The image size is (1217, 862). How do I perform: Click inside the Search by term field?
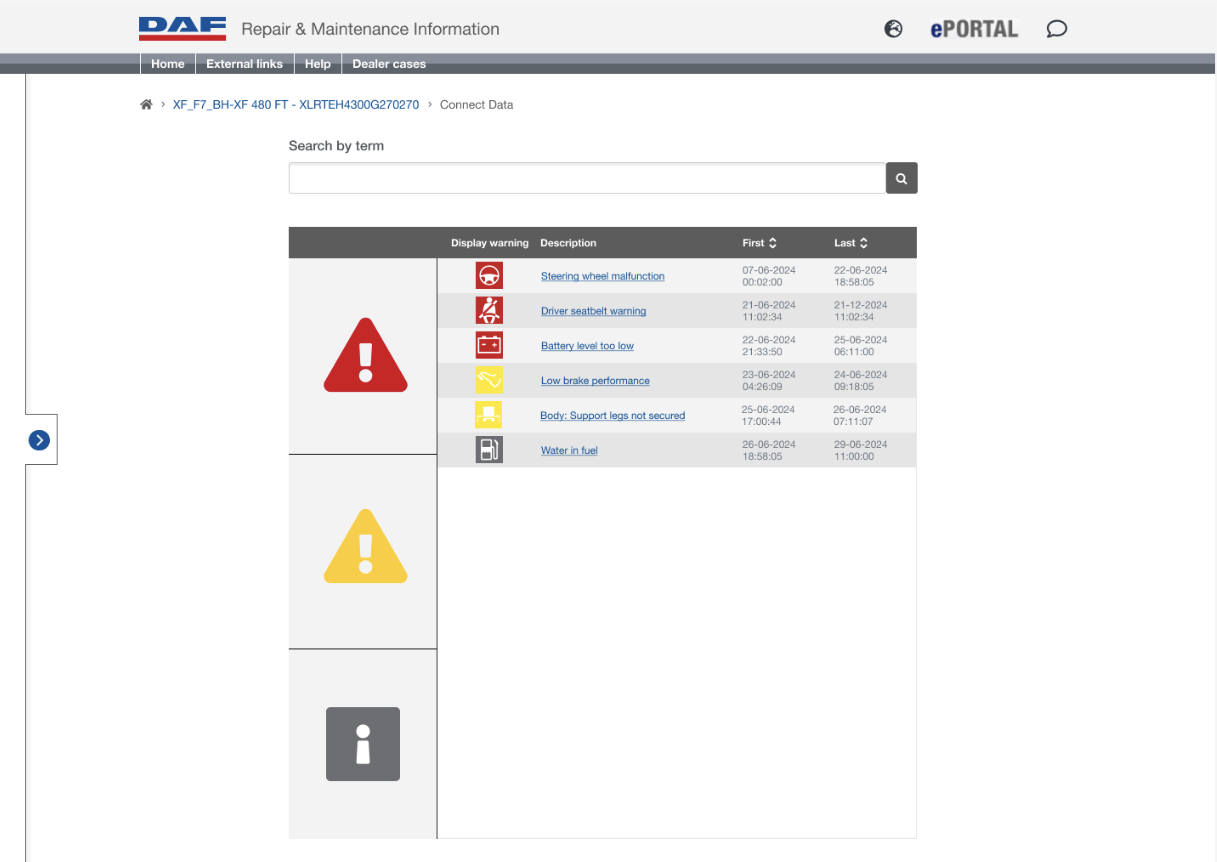pos(586,178)
